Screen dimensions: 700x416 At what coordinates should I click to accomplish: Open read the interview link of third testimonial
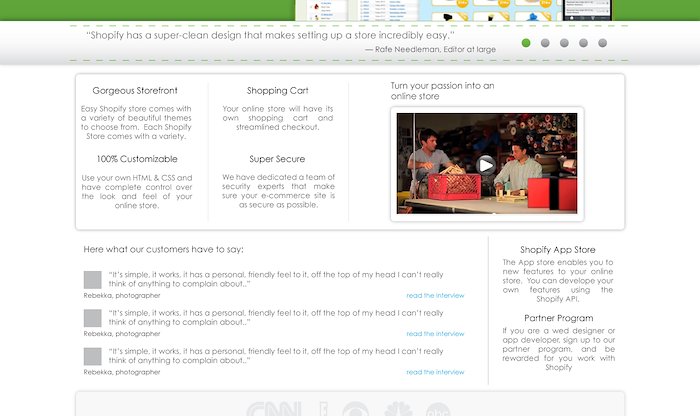435,372
